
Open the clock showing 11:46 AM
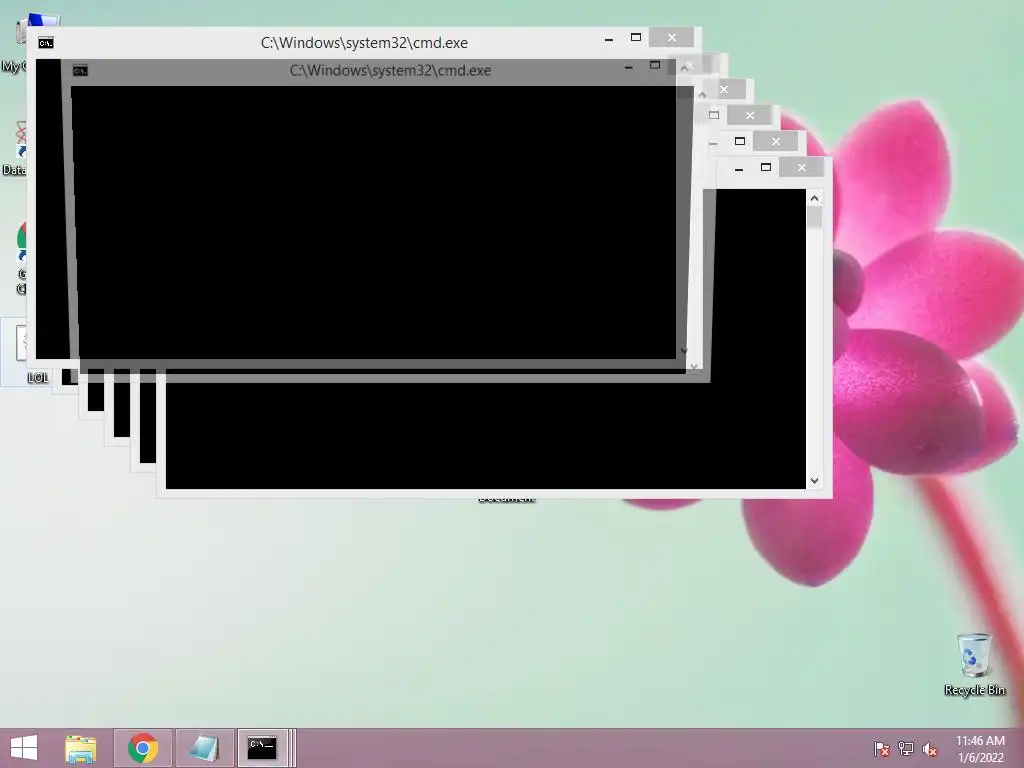click(980, 748)
